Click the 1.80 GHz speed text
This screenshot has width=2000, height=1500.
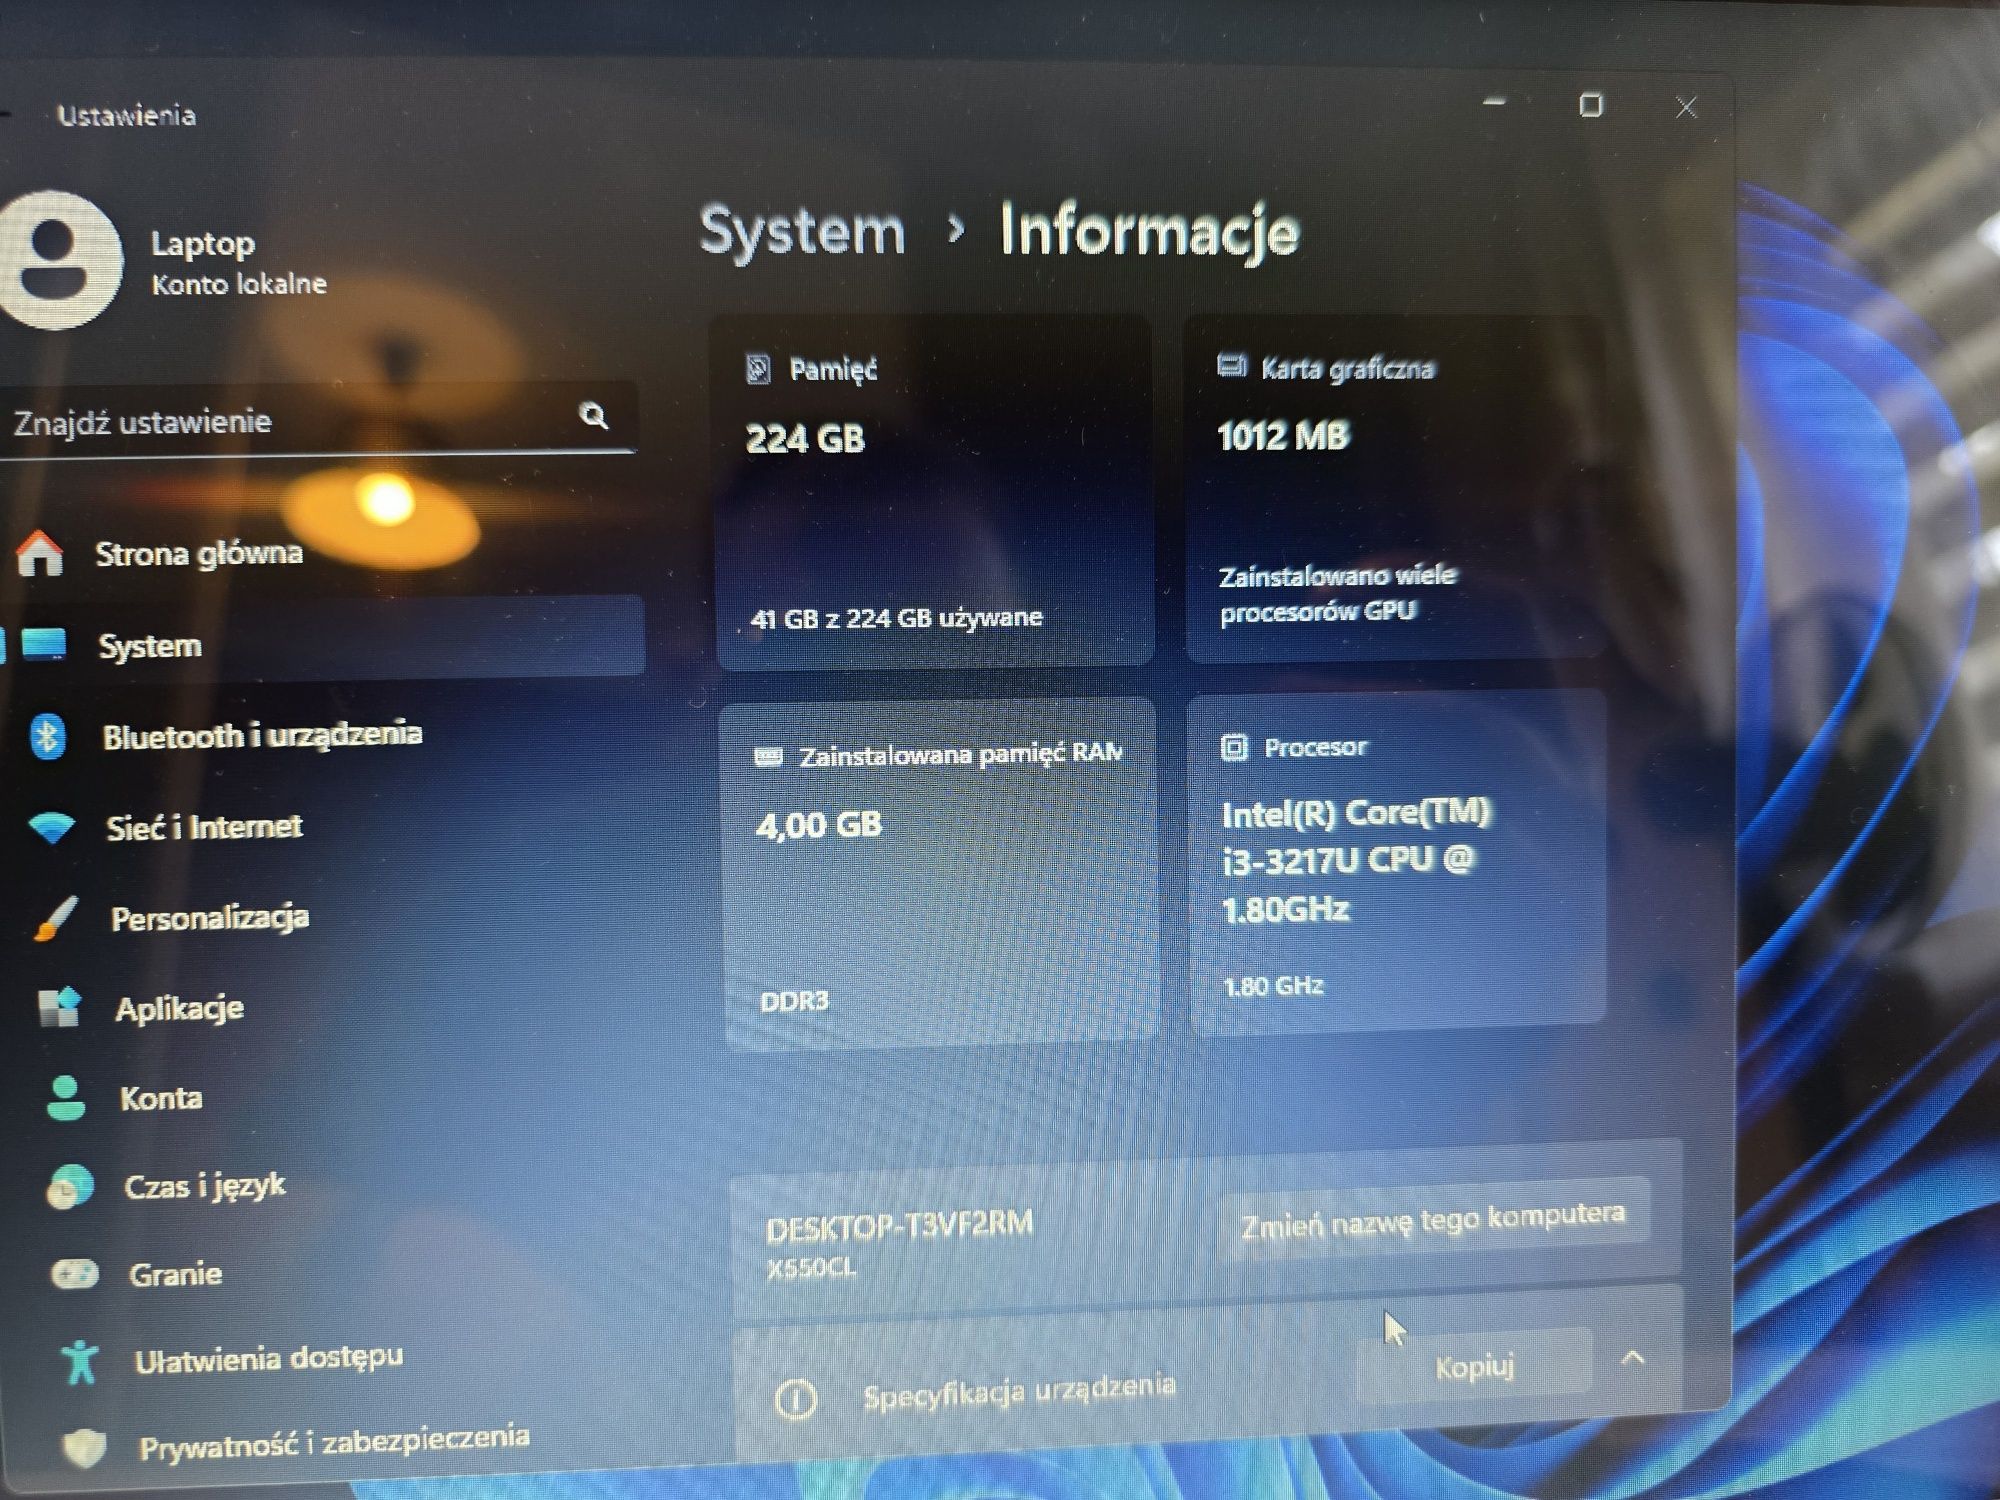tap(1273, 986)
